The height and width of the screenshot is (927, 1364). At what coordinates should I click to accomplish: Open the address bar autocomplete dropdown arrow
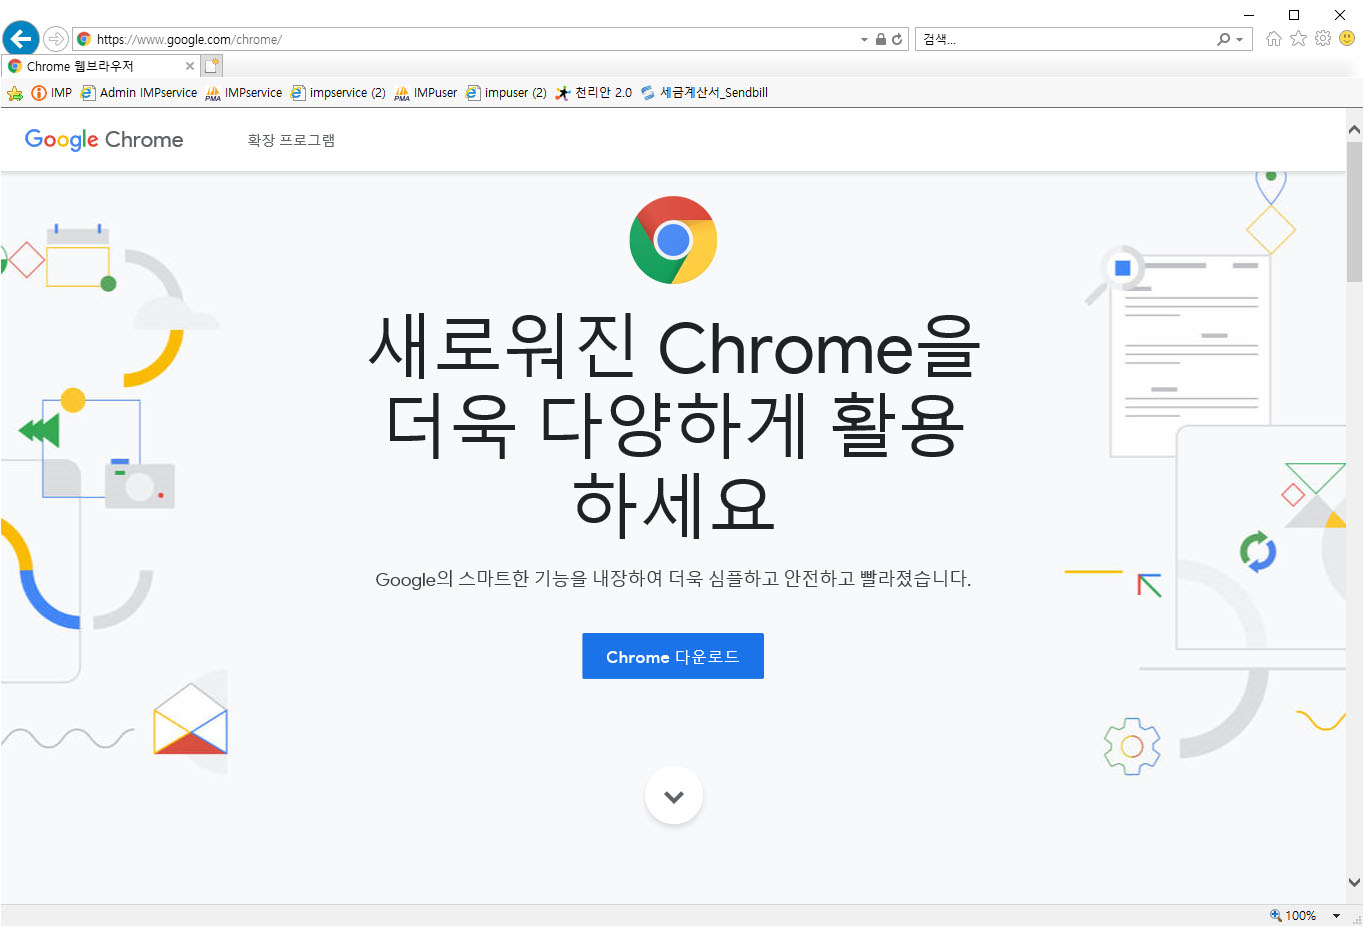(864, 40)
